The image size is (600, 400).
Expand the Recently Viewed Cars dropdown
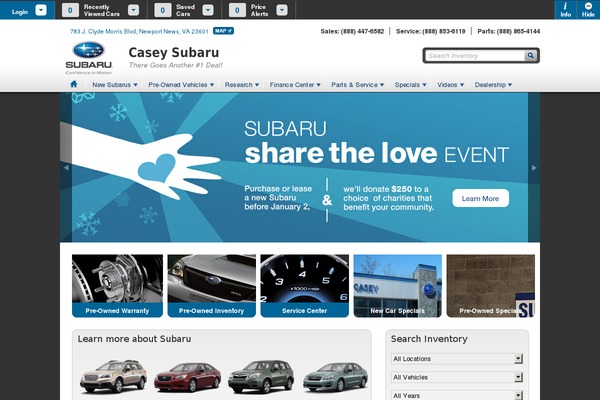click(133, 10)
